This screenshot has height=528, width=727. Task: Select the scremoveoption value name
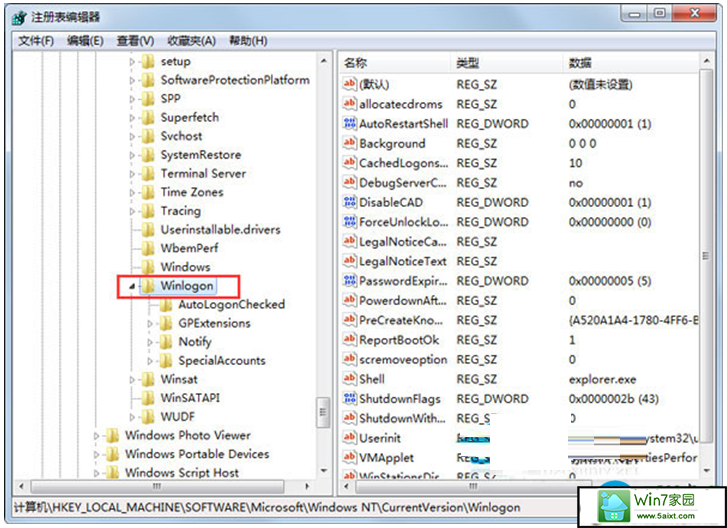tap(403, 360)
